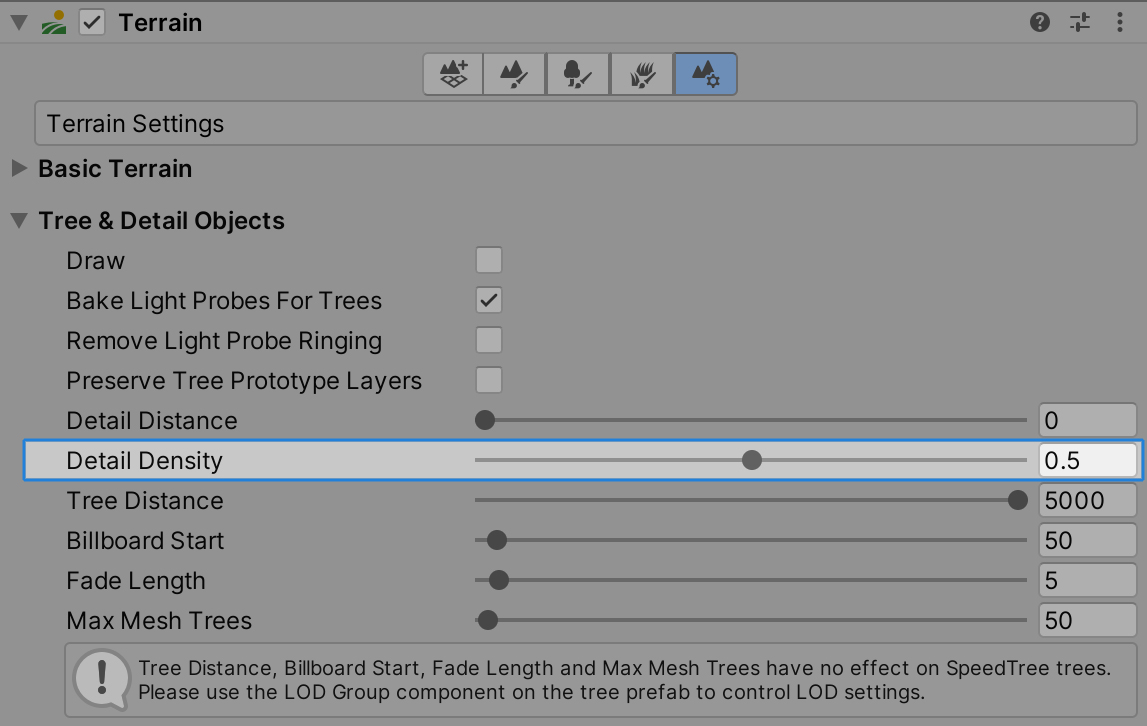This screenshot has height=726, width=1147.
Task: Click the Detail Density slider handle
Action: (x=751, y=460)
